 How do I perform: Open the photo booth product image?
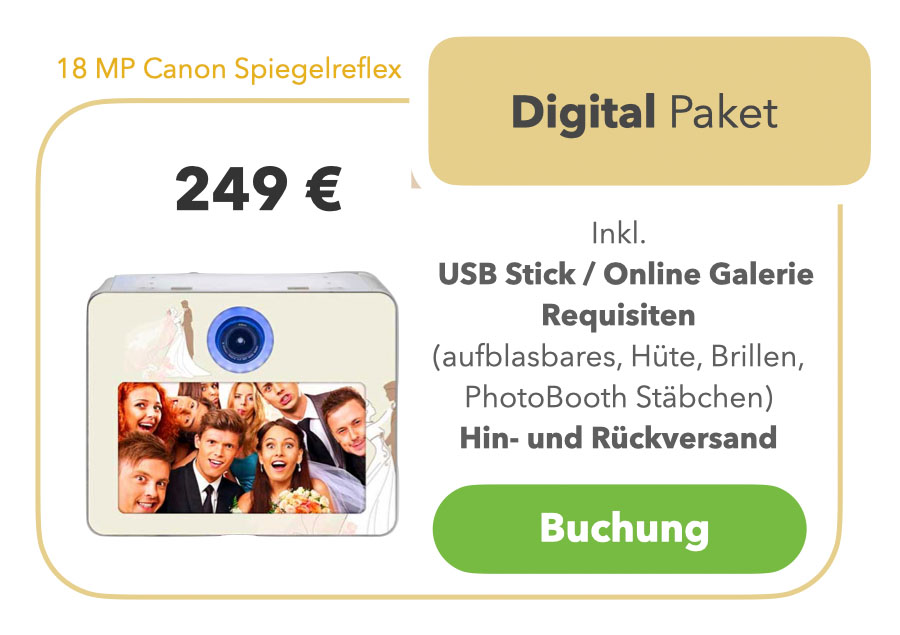tap(242, 405)
